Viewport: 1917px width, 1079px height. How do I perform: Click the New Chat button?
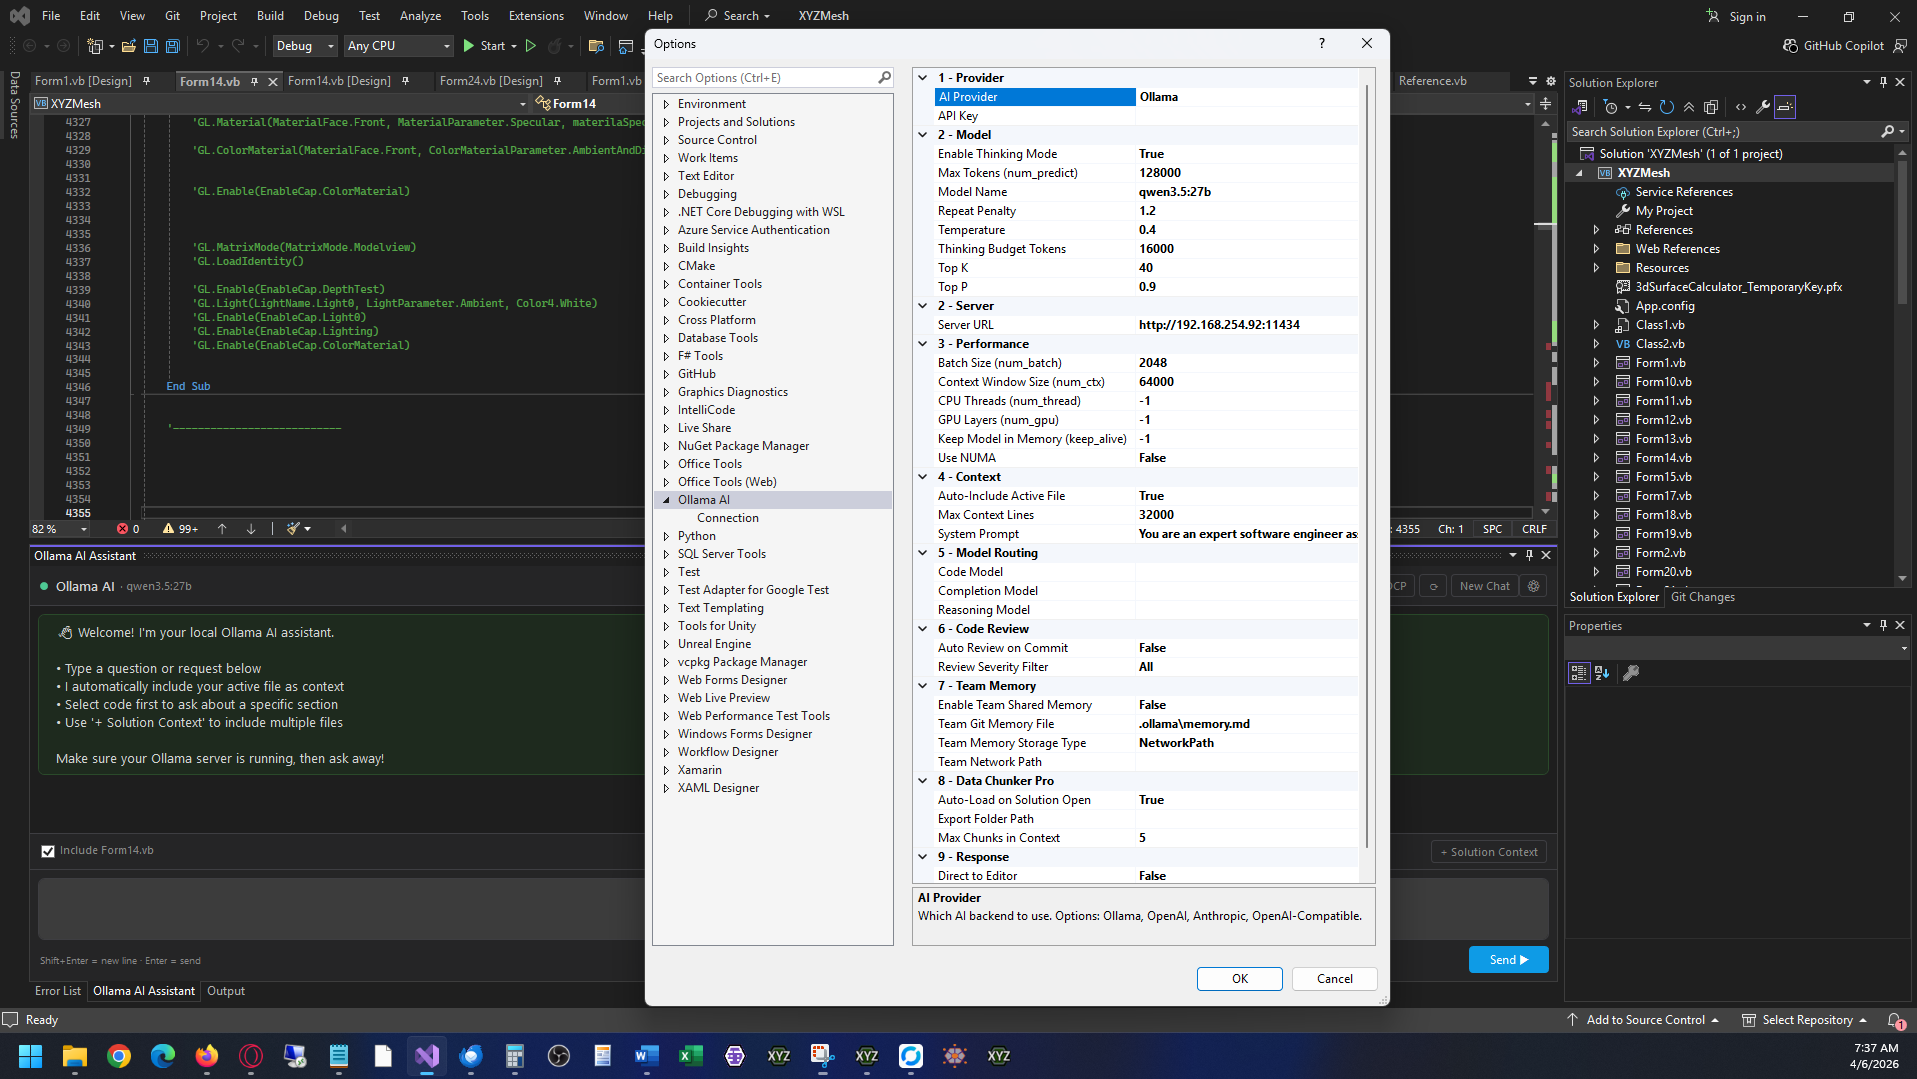click(x=1485, y=586)
